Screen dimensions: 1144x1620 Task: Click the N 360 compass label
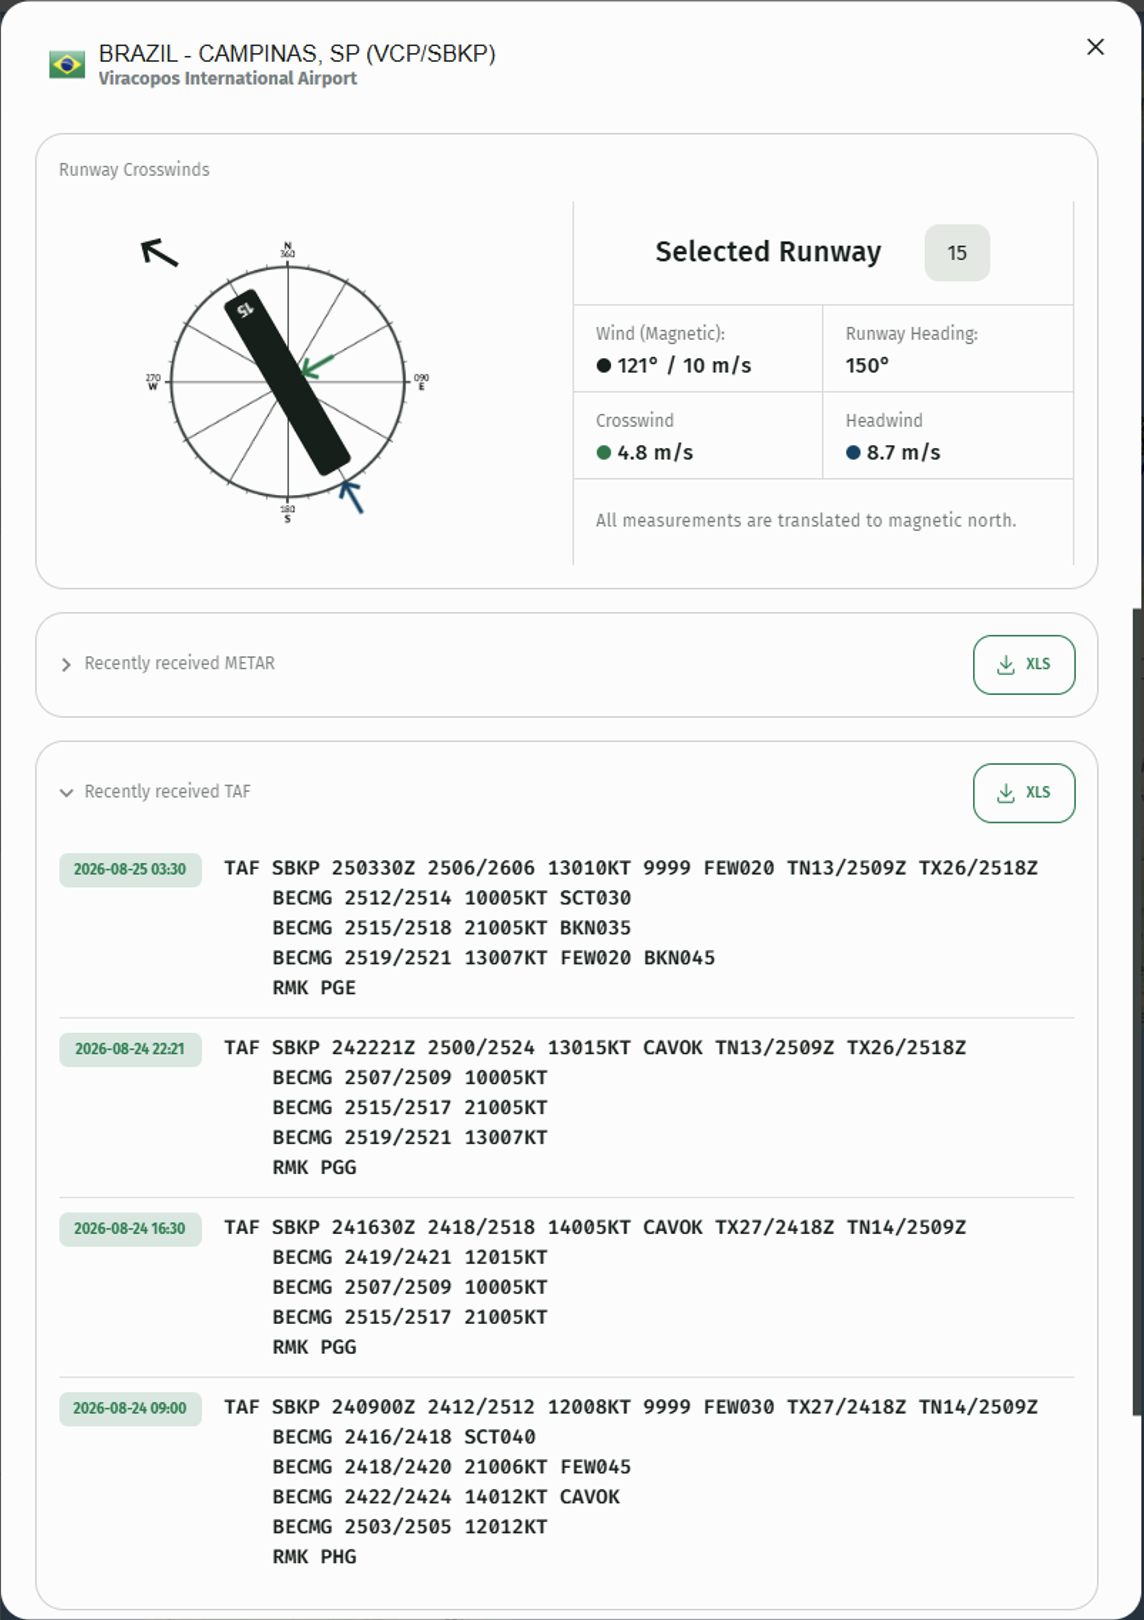click(288, 250)
